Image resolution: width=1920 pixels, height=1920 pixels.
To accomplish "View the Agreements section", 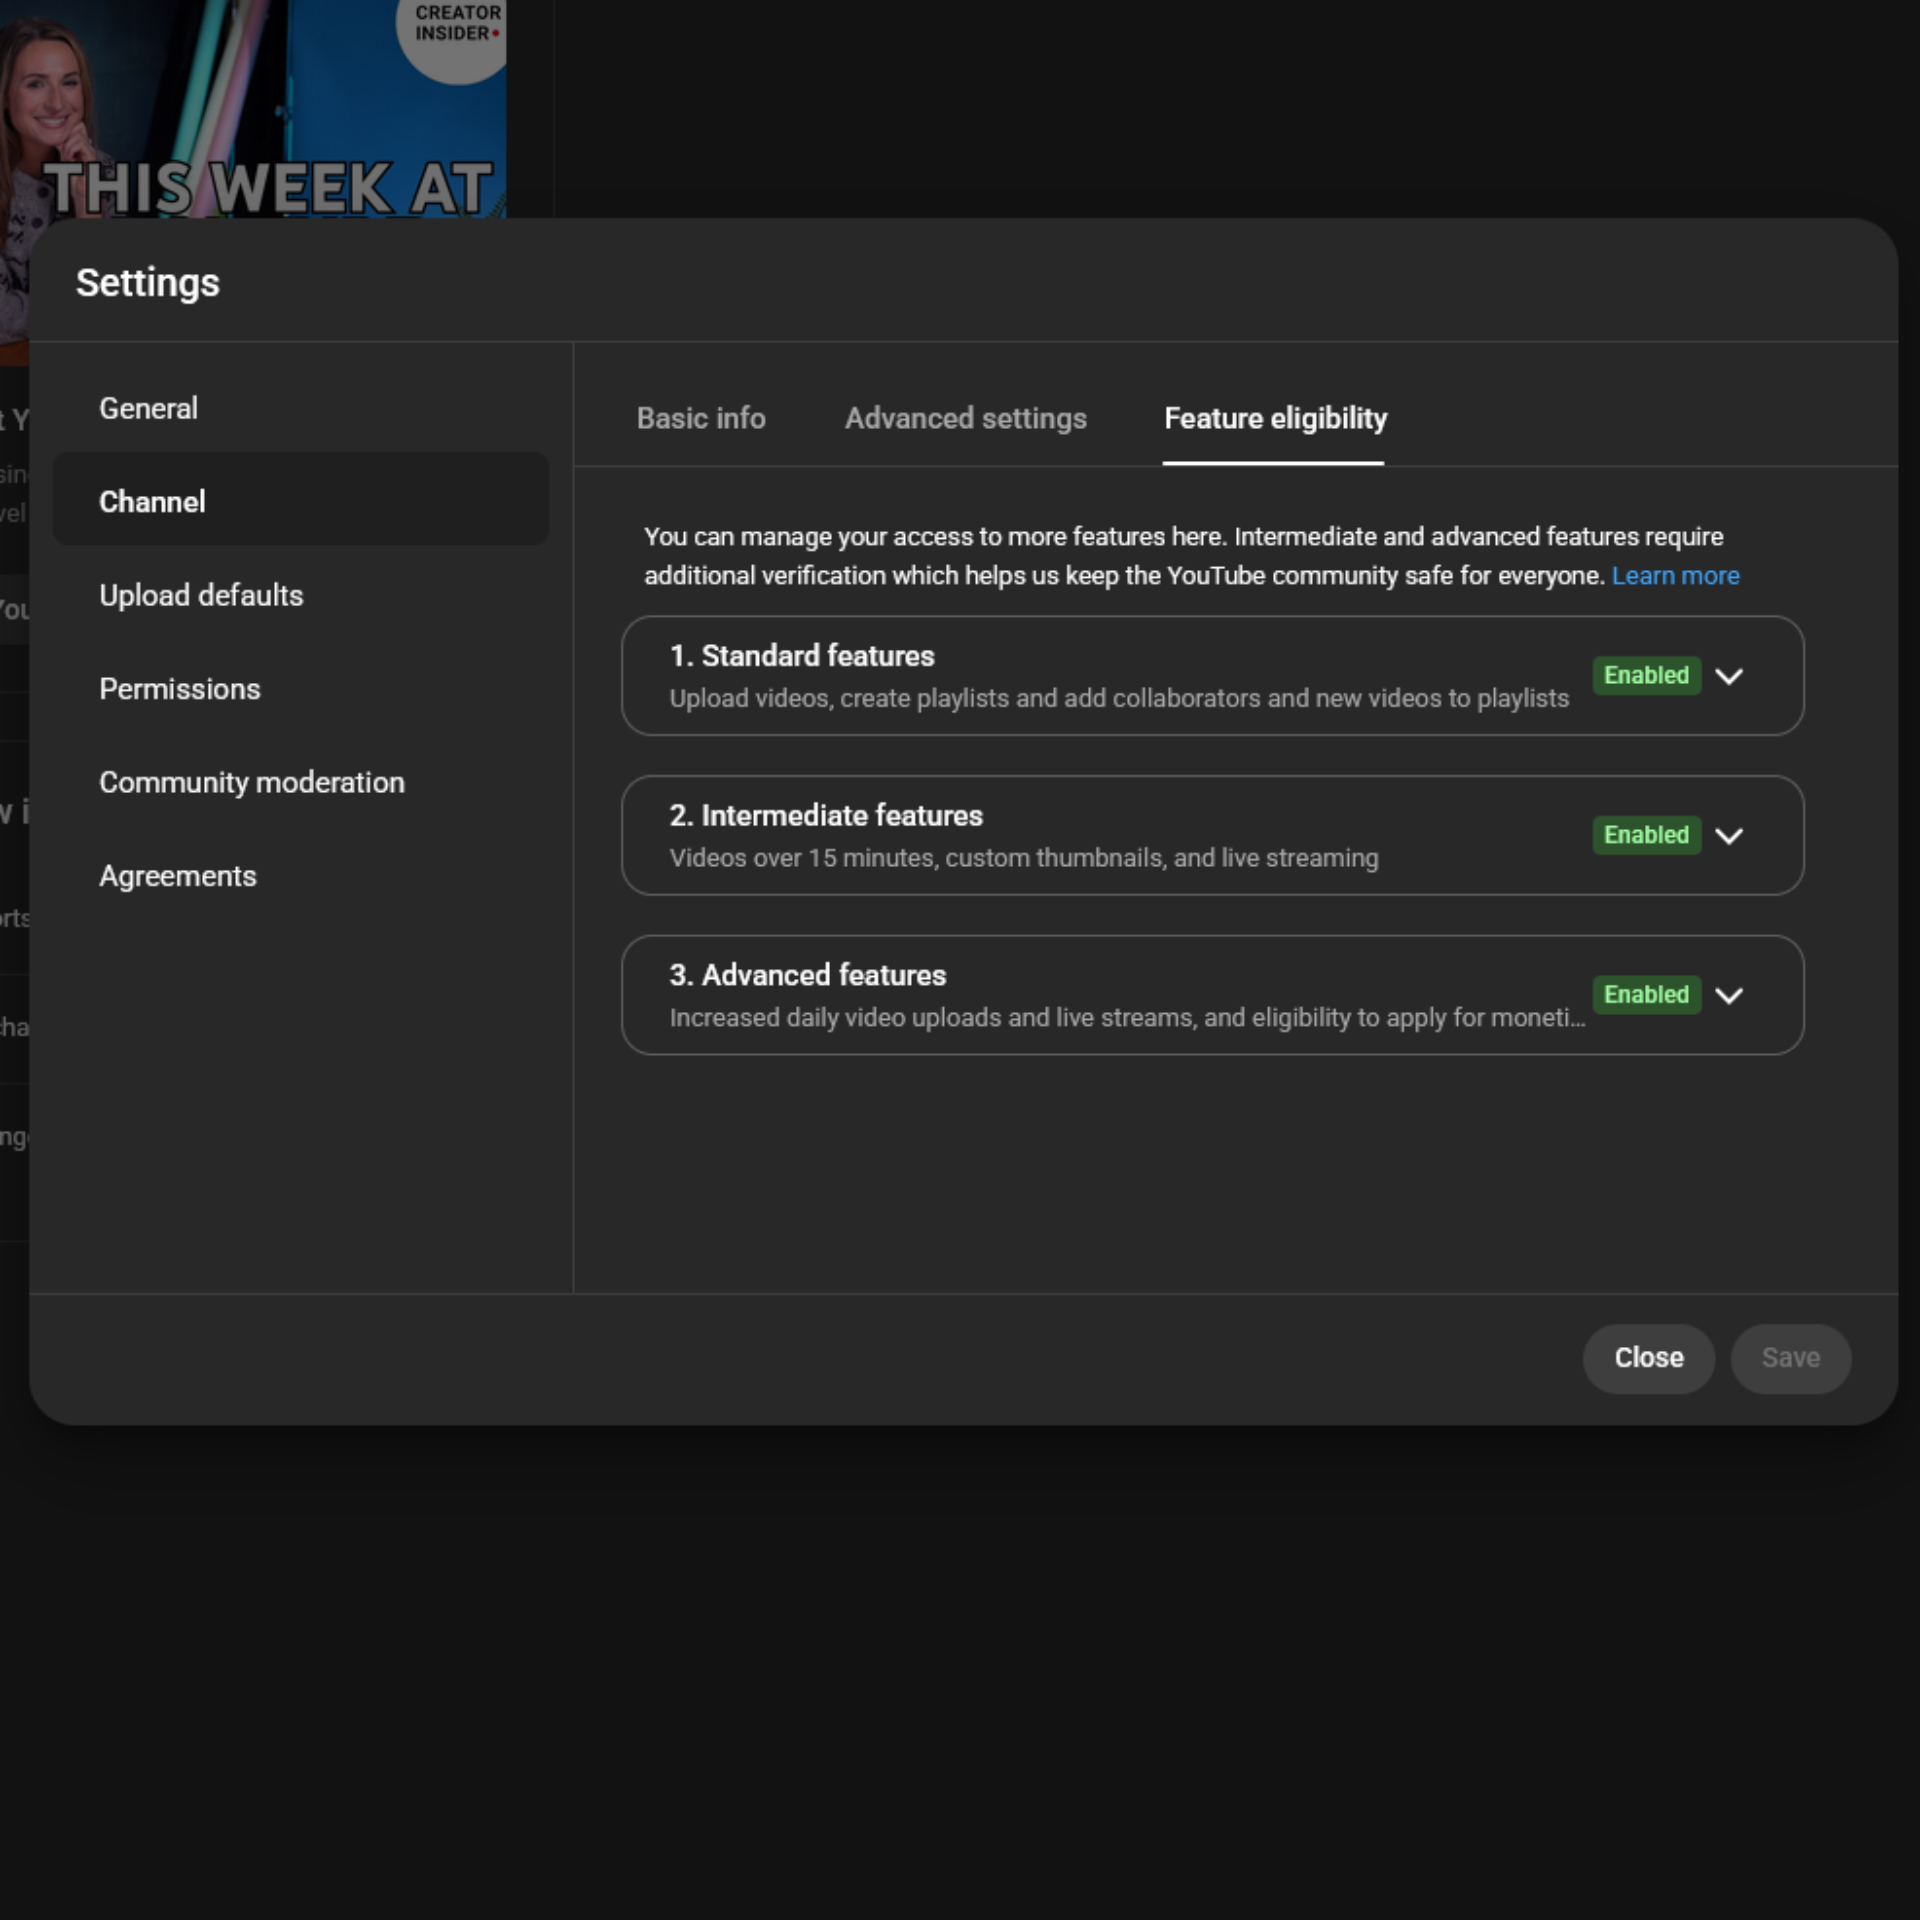I will [177, 876].
